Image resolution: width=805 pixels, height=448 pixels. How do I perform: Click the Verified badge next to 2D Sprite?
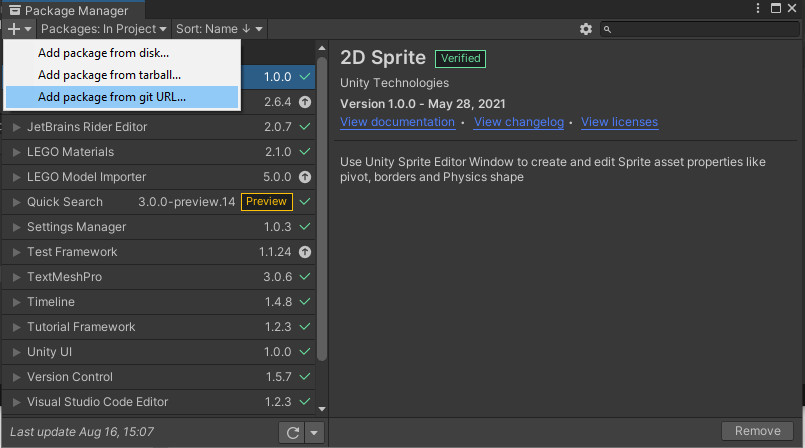[459, 58]
